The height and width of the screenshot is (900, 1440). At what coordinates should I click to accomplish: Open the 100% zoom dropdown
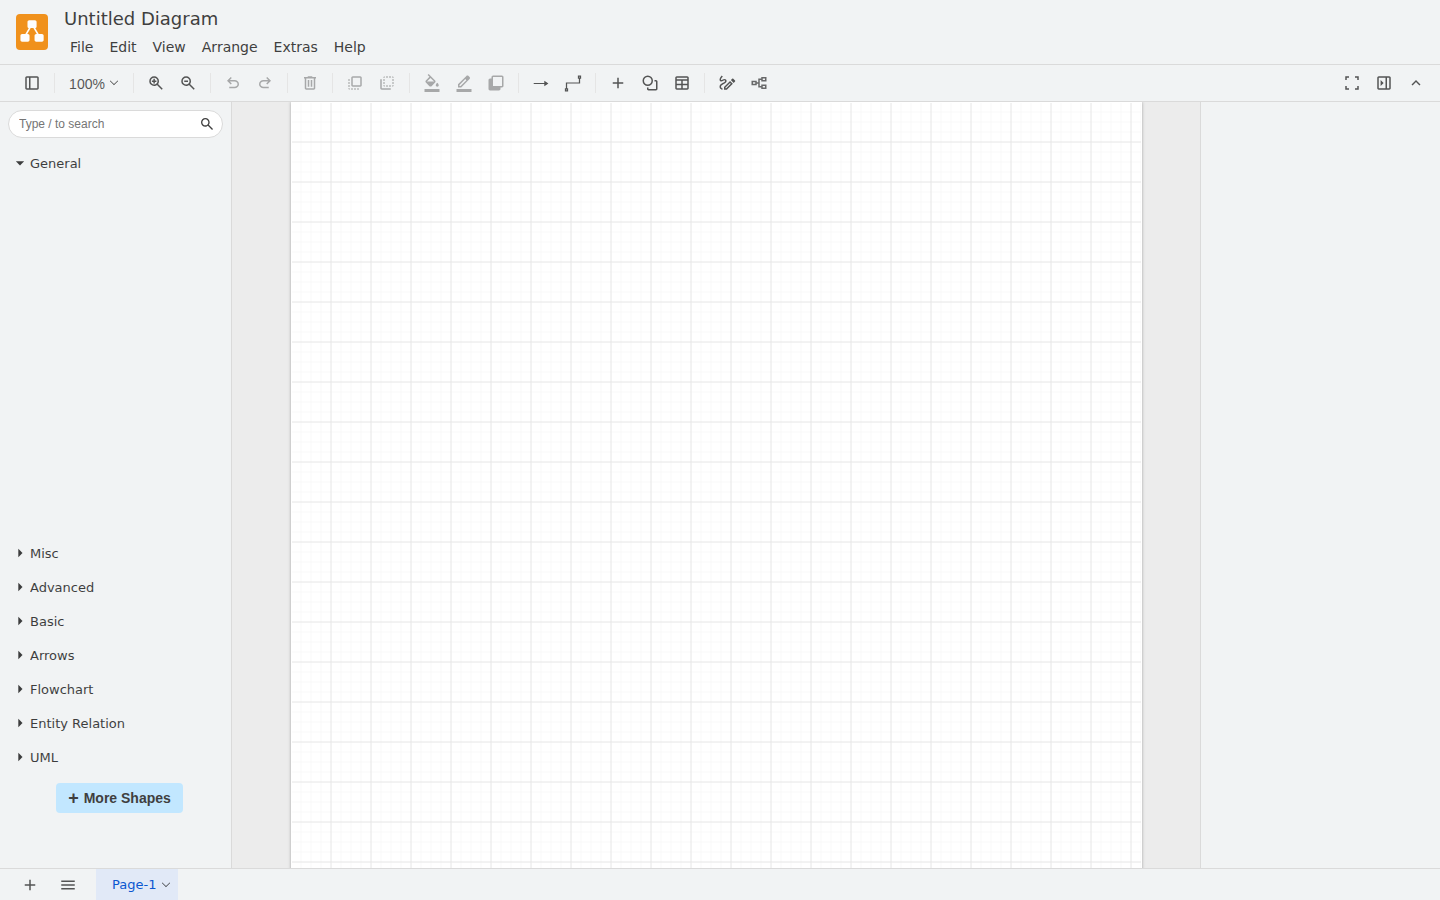coord(93,84)
